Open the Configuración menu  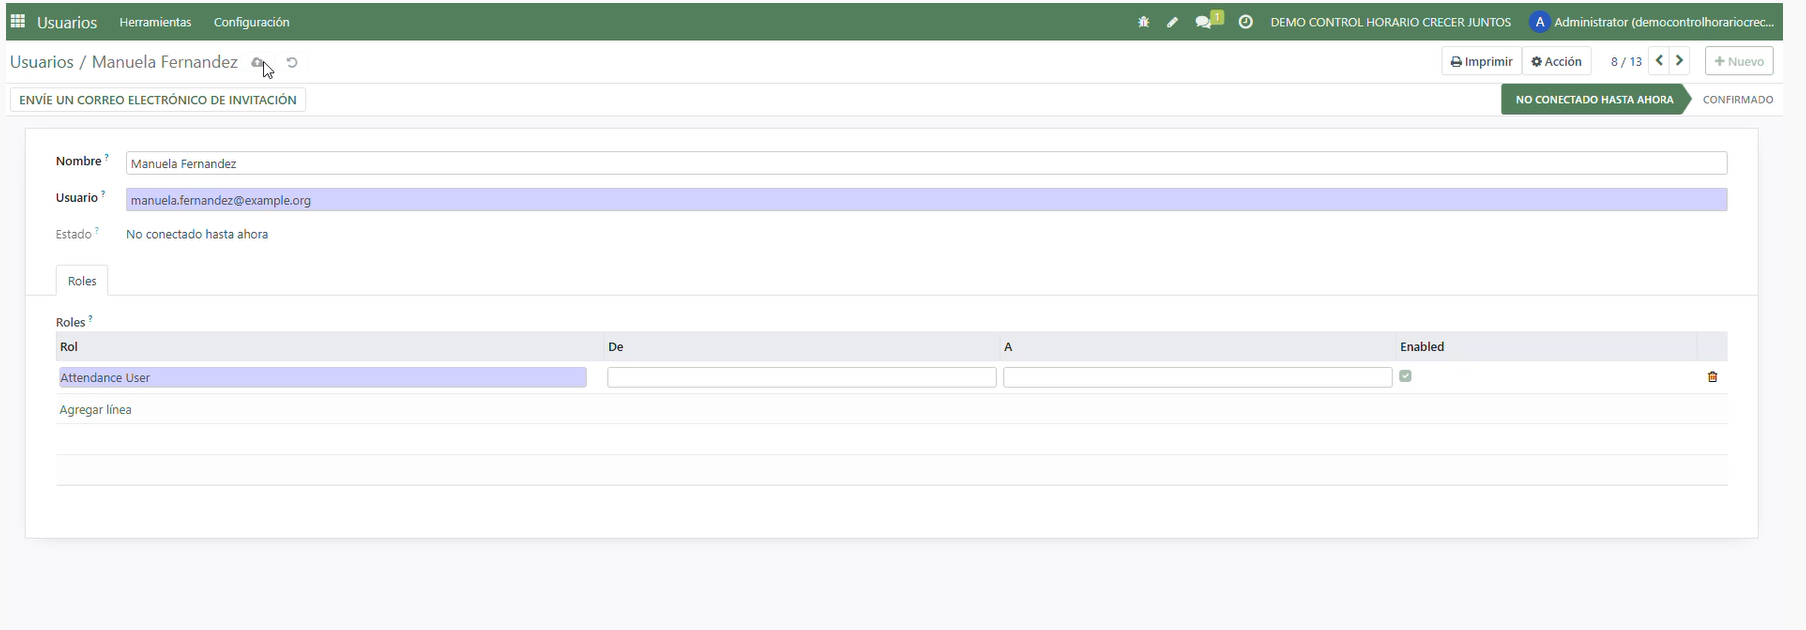pyautogui.click(x=251, y=22)
